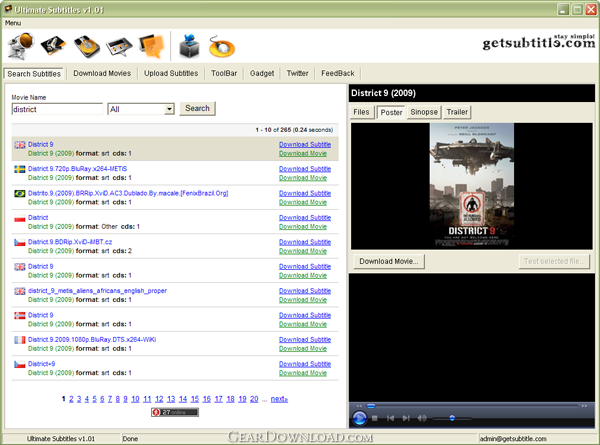Click the satellite search subtitles toolbar icon
Image resolution: width=600 pixels, height=445 pixels.
click(x=21, y=46)
